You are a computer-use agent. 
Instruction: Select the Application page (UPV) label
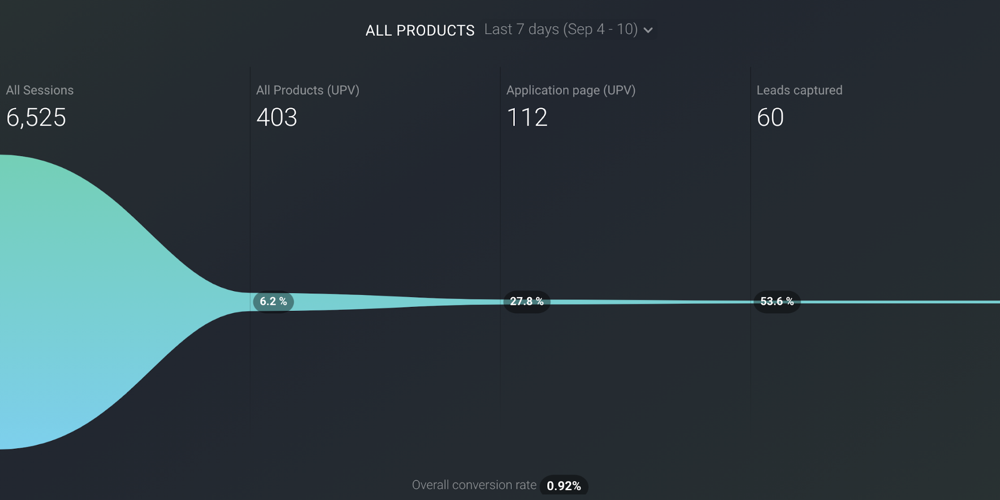pos(570,90)
